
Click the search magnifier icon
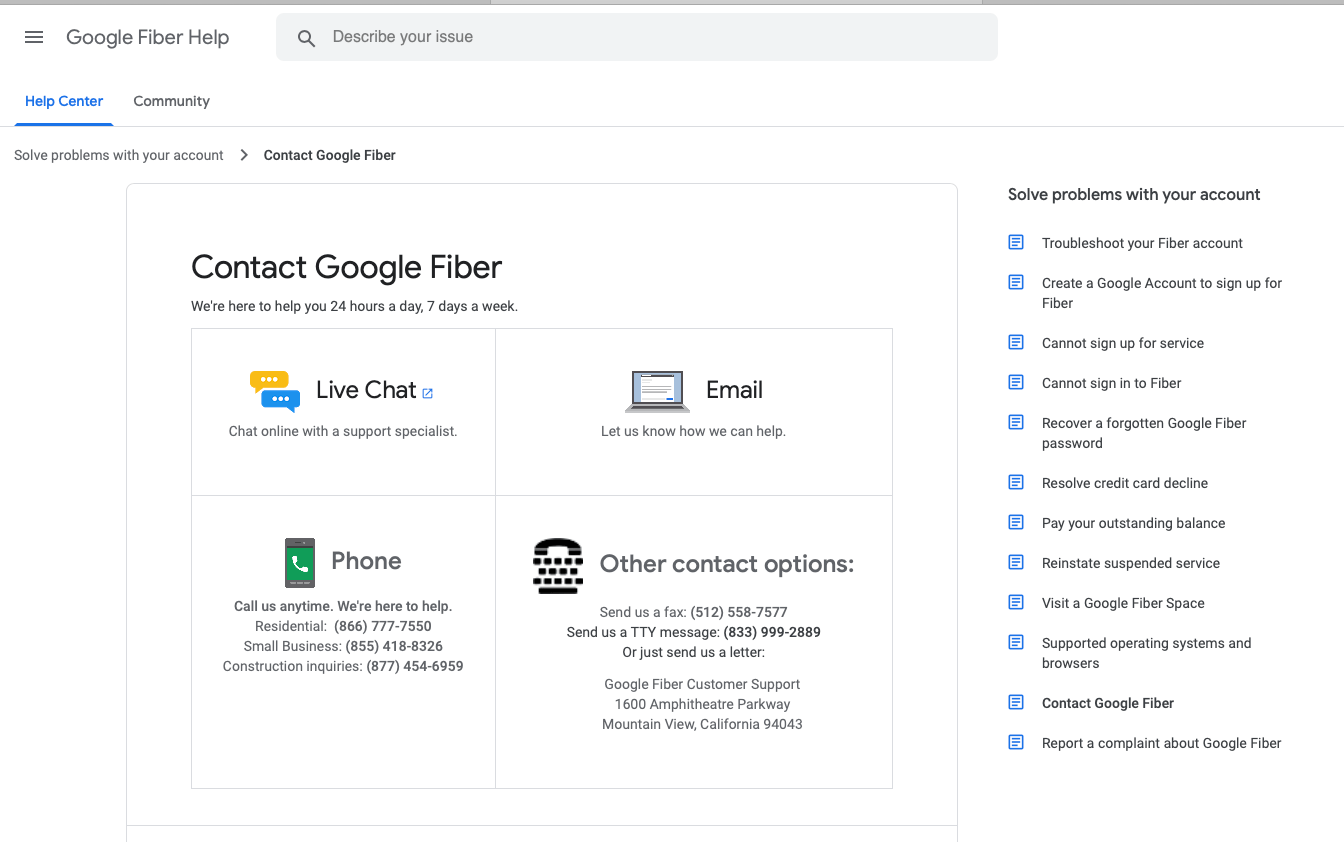point(307,38)
